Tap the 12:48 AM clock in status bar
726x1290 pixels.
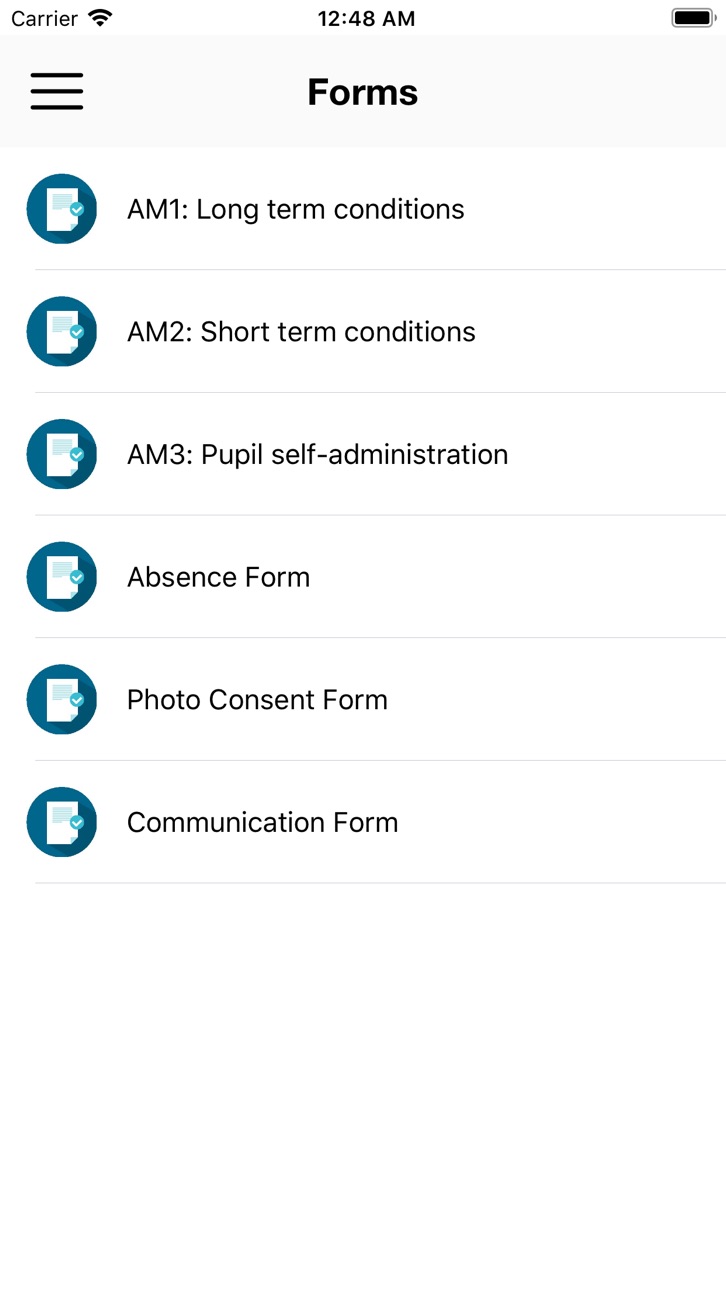tap(366, 18)
